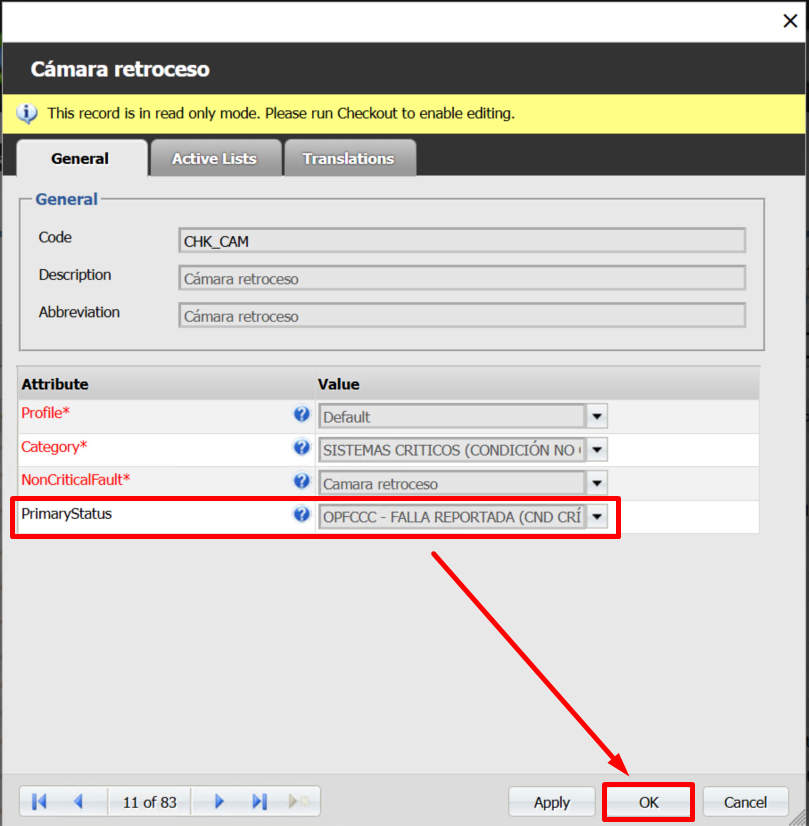
Task: Open the Translations tab
Action: 348,158
